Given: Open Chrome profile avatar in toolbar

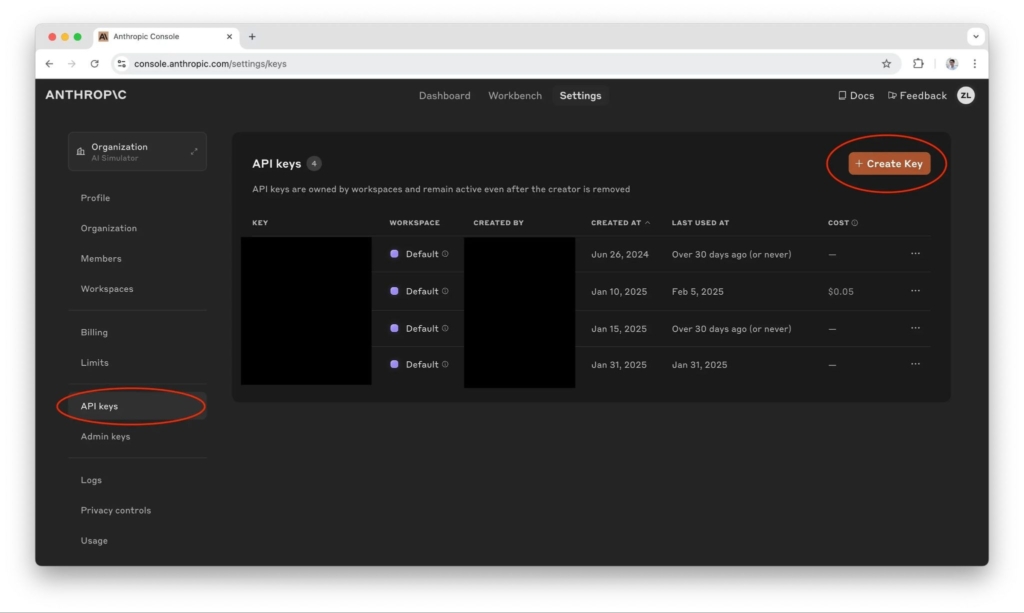Looking at the screenshot, I should pos(952,64).
